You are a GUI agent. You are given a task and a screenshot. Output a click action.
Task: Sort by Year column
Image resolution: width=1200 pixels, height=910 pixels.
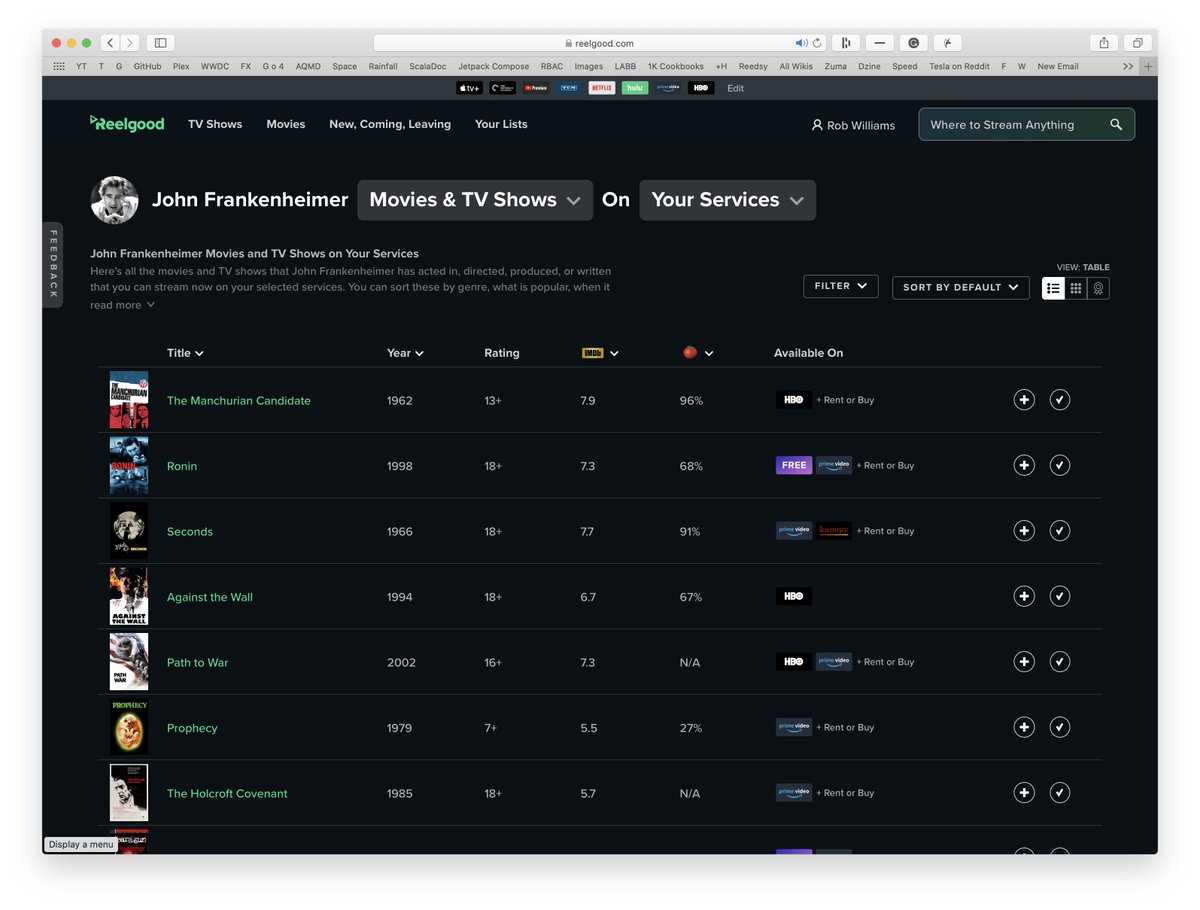[405, 353]
